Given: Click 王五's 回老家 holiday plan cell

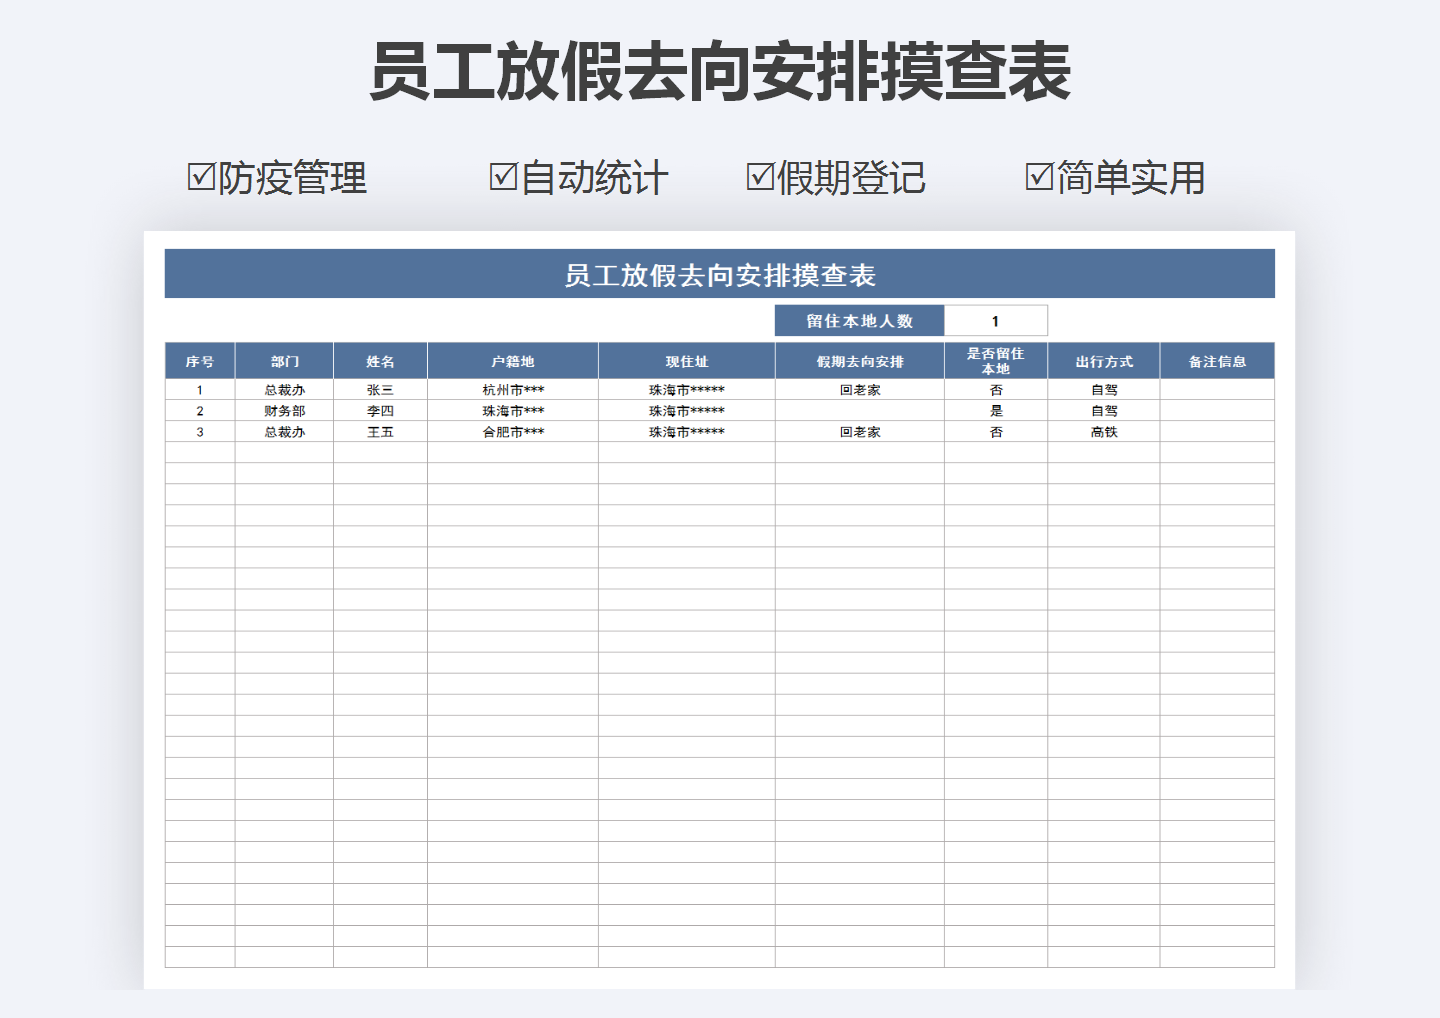Looking at the screenshot, I should [859, 431].
